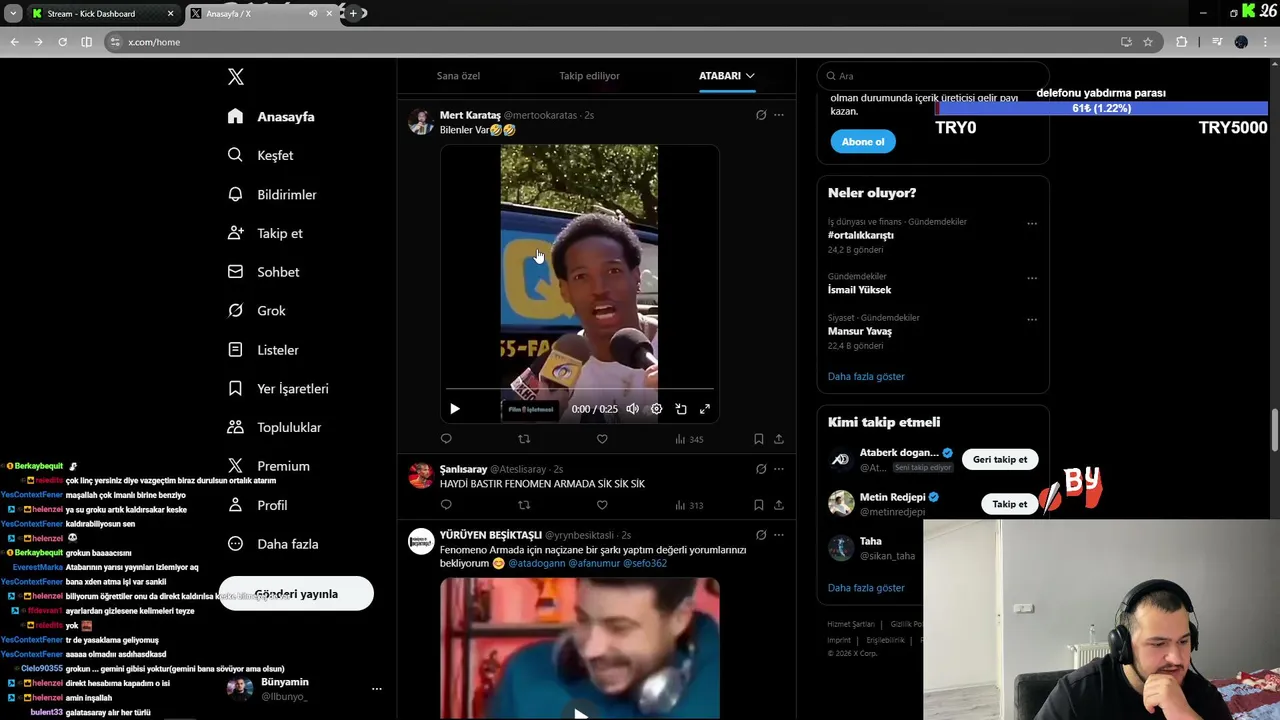
Task: Like the Şanlısaray post
Action: point(602,505)
